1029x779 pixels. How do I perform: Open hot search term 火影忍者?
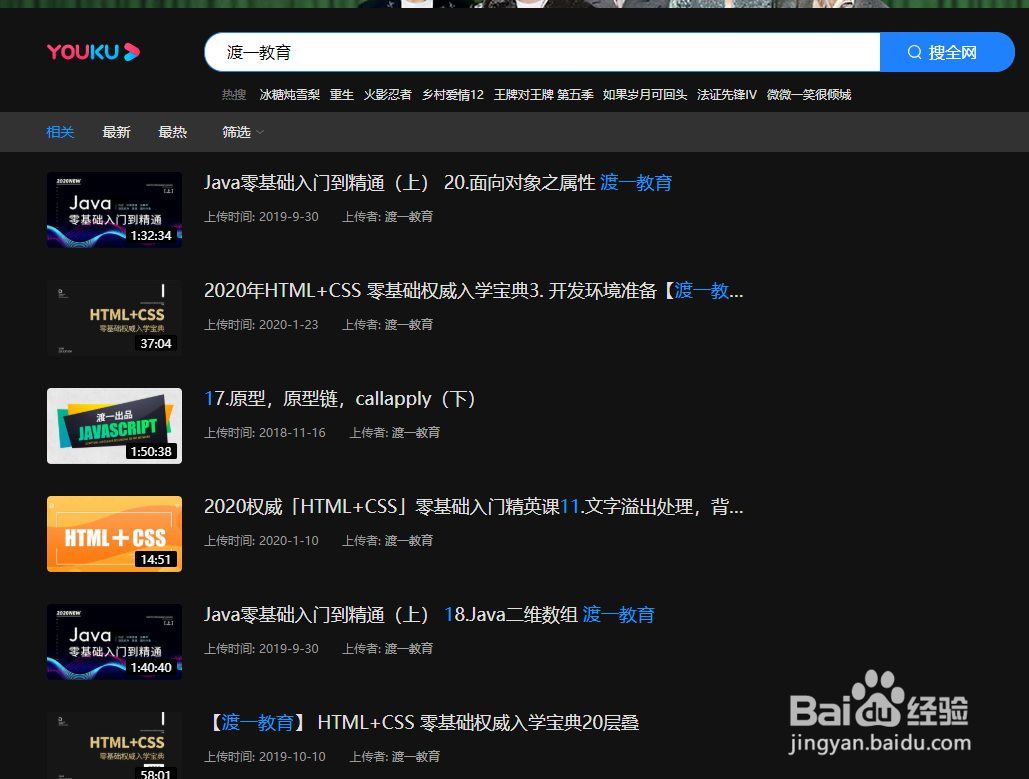388,95
